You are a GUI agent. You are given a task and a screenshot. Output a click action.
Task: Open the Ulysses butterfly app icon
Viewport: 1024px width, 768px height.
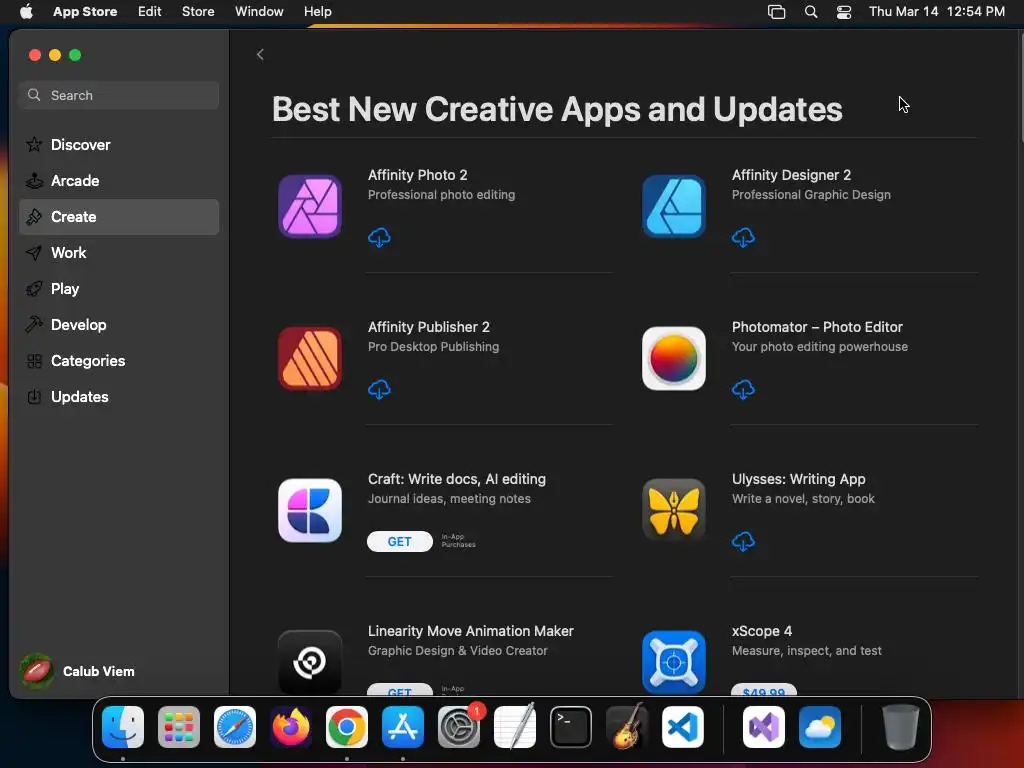pos(673,511)
